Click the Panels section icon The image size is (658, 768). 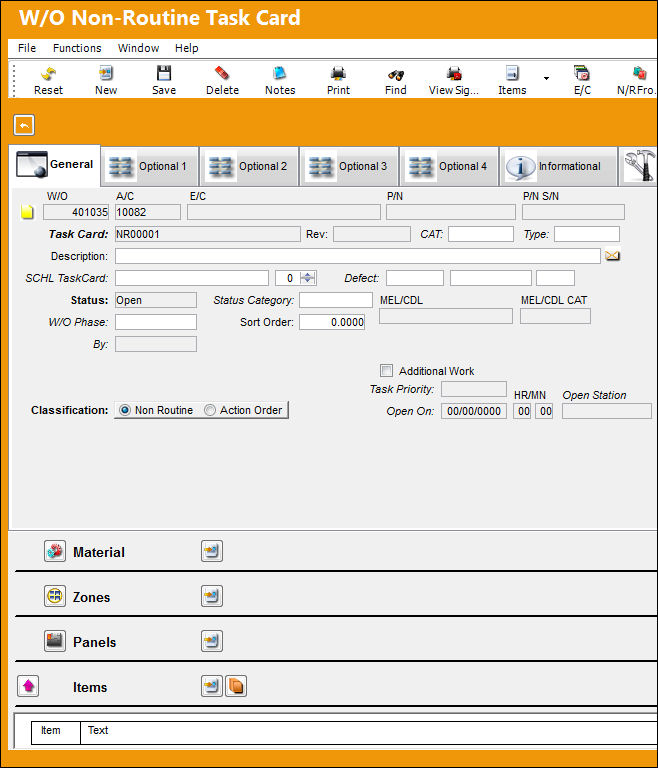point(54,641)
